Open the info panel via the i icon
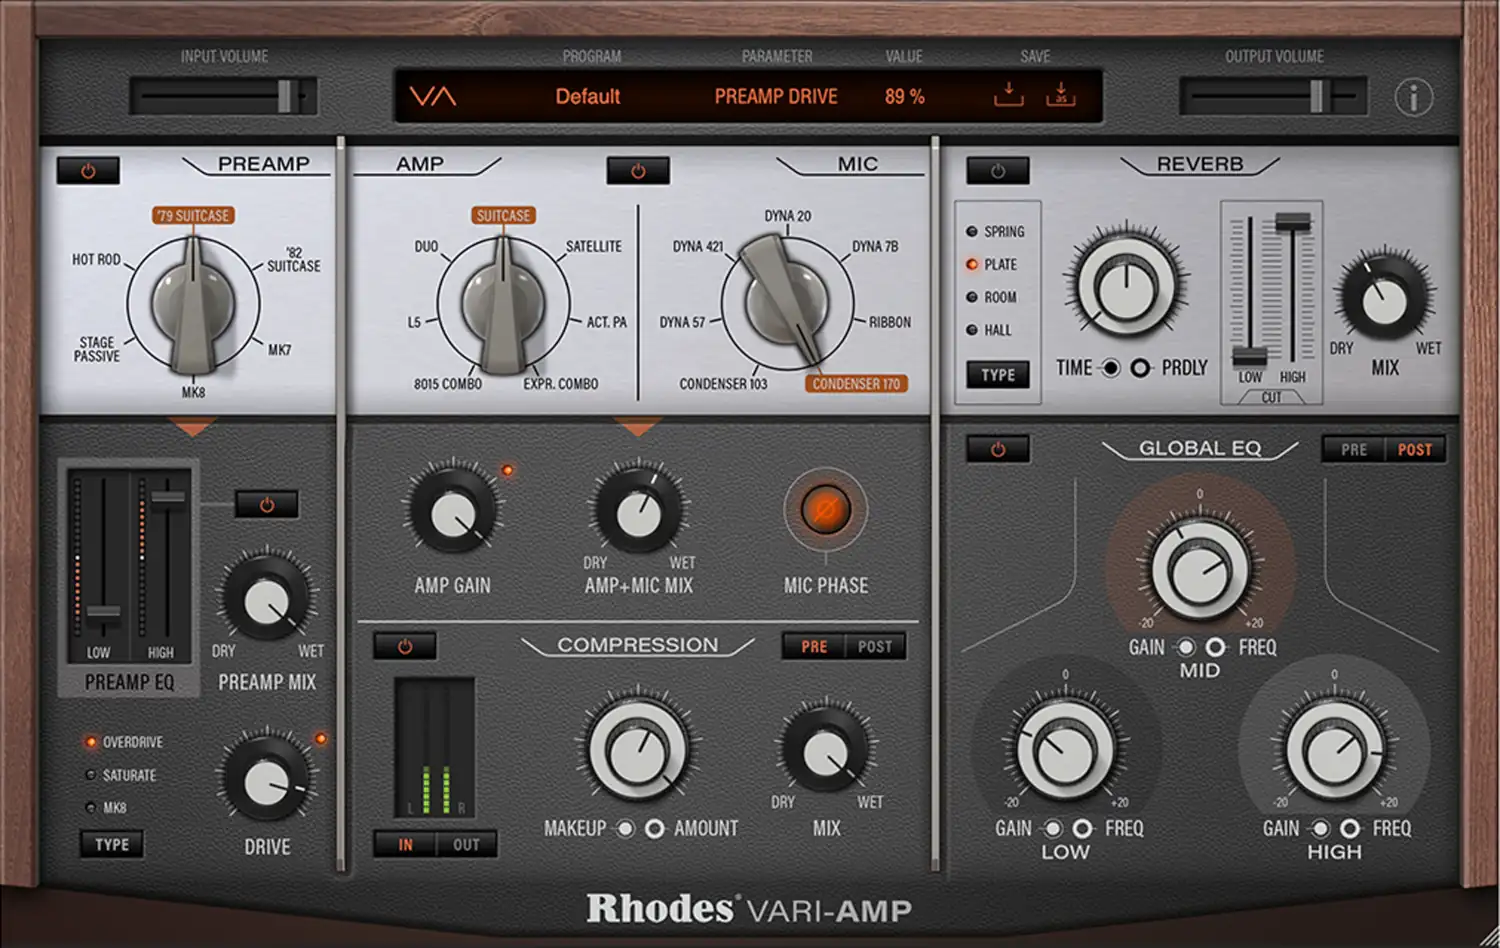Screen dimensions: 1500x948 coord(1414,97)
